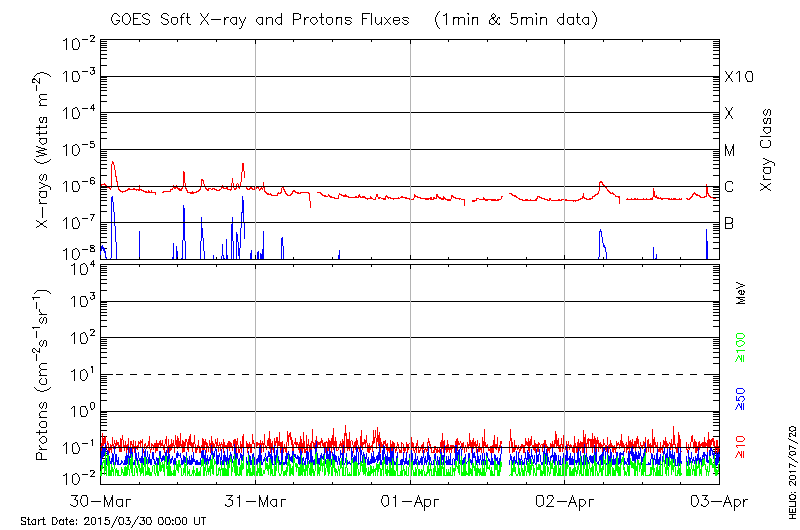The height and width of the screenshot is (530, 800).
Task: Pick the 02-Apr date axis label
Action: (x=565, y=500)
